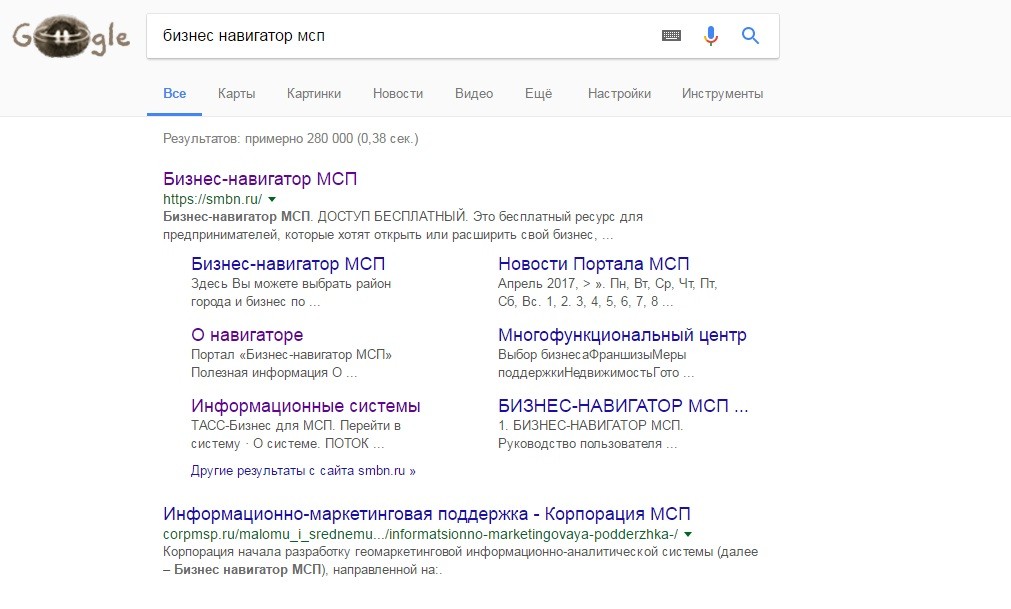This screenshot has height=609, width=1011.
Task: Click snippet text 'Здесь Вы можете выбрать район'
Action: [291, 284]
